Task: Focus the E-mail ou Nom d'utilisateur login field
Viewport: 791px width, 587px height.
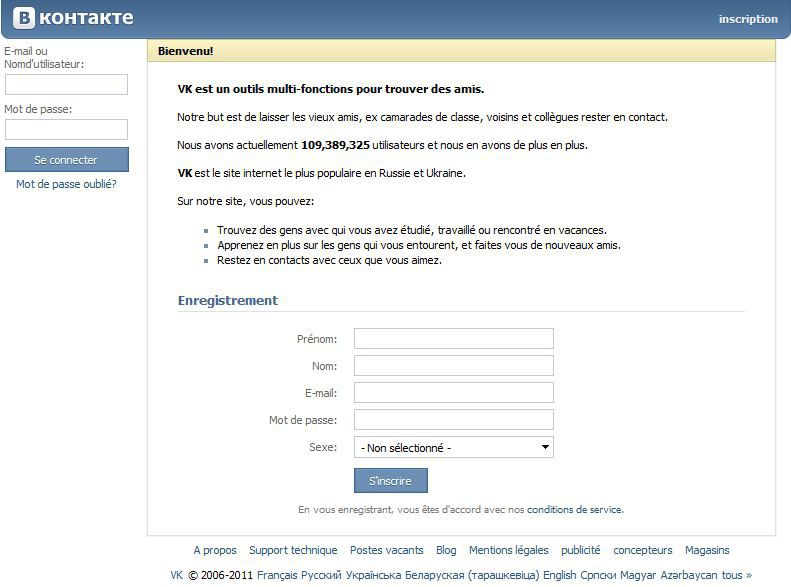Action: pyautogui.click(x=66, y=84)
